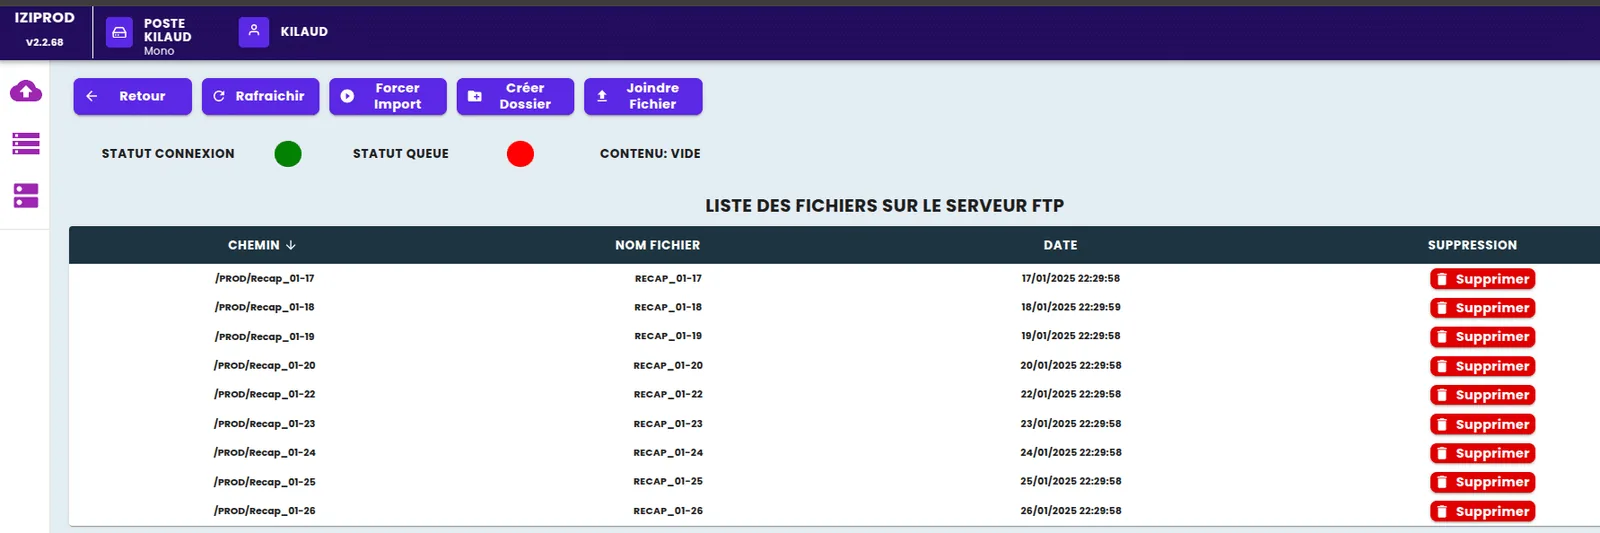Screen dimensions: 1600x533
Task: Click the IZIPROD logo text
Action: click(44, 18)
